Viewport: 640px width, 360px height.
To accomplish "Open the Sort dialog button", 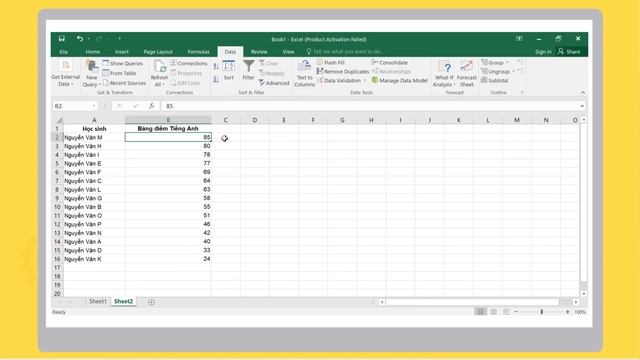I will pyautogui.click(x=229, y=70).
